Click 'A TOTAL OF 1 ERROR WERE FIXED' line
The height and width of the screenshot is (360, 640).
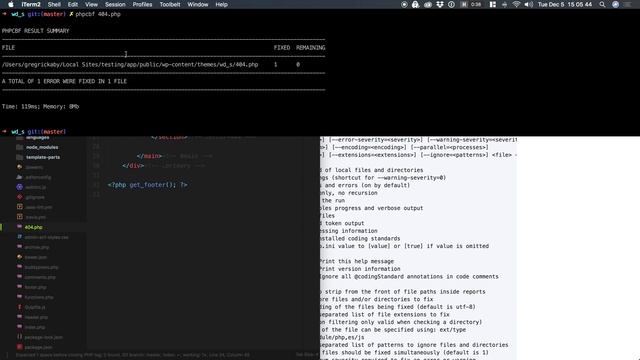(x=64, y=81)
